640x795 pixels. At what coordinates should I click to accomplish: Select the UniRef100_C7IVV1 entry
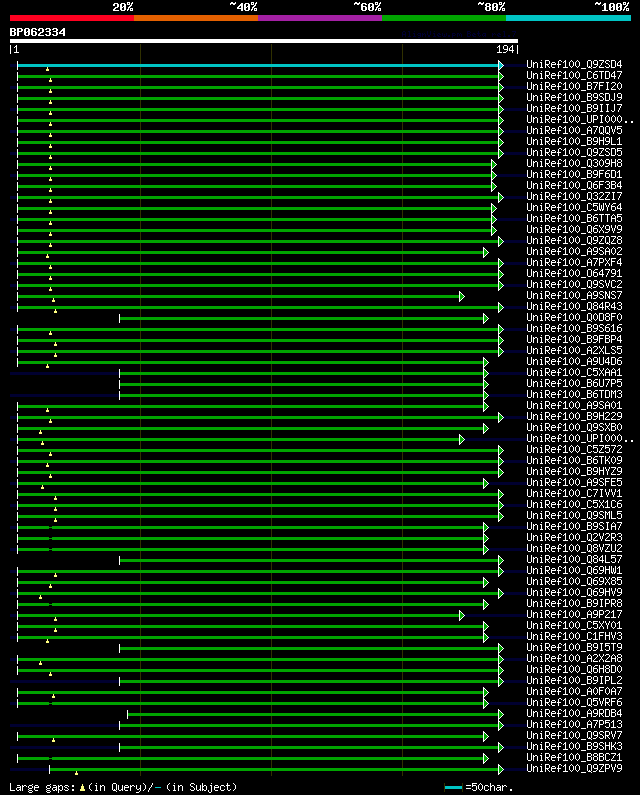point(574,494)
